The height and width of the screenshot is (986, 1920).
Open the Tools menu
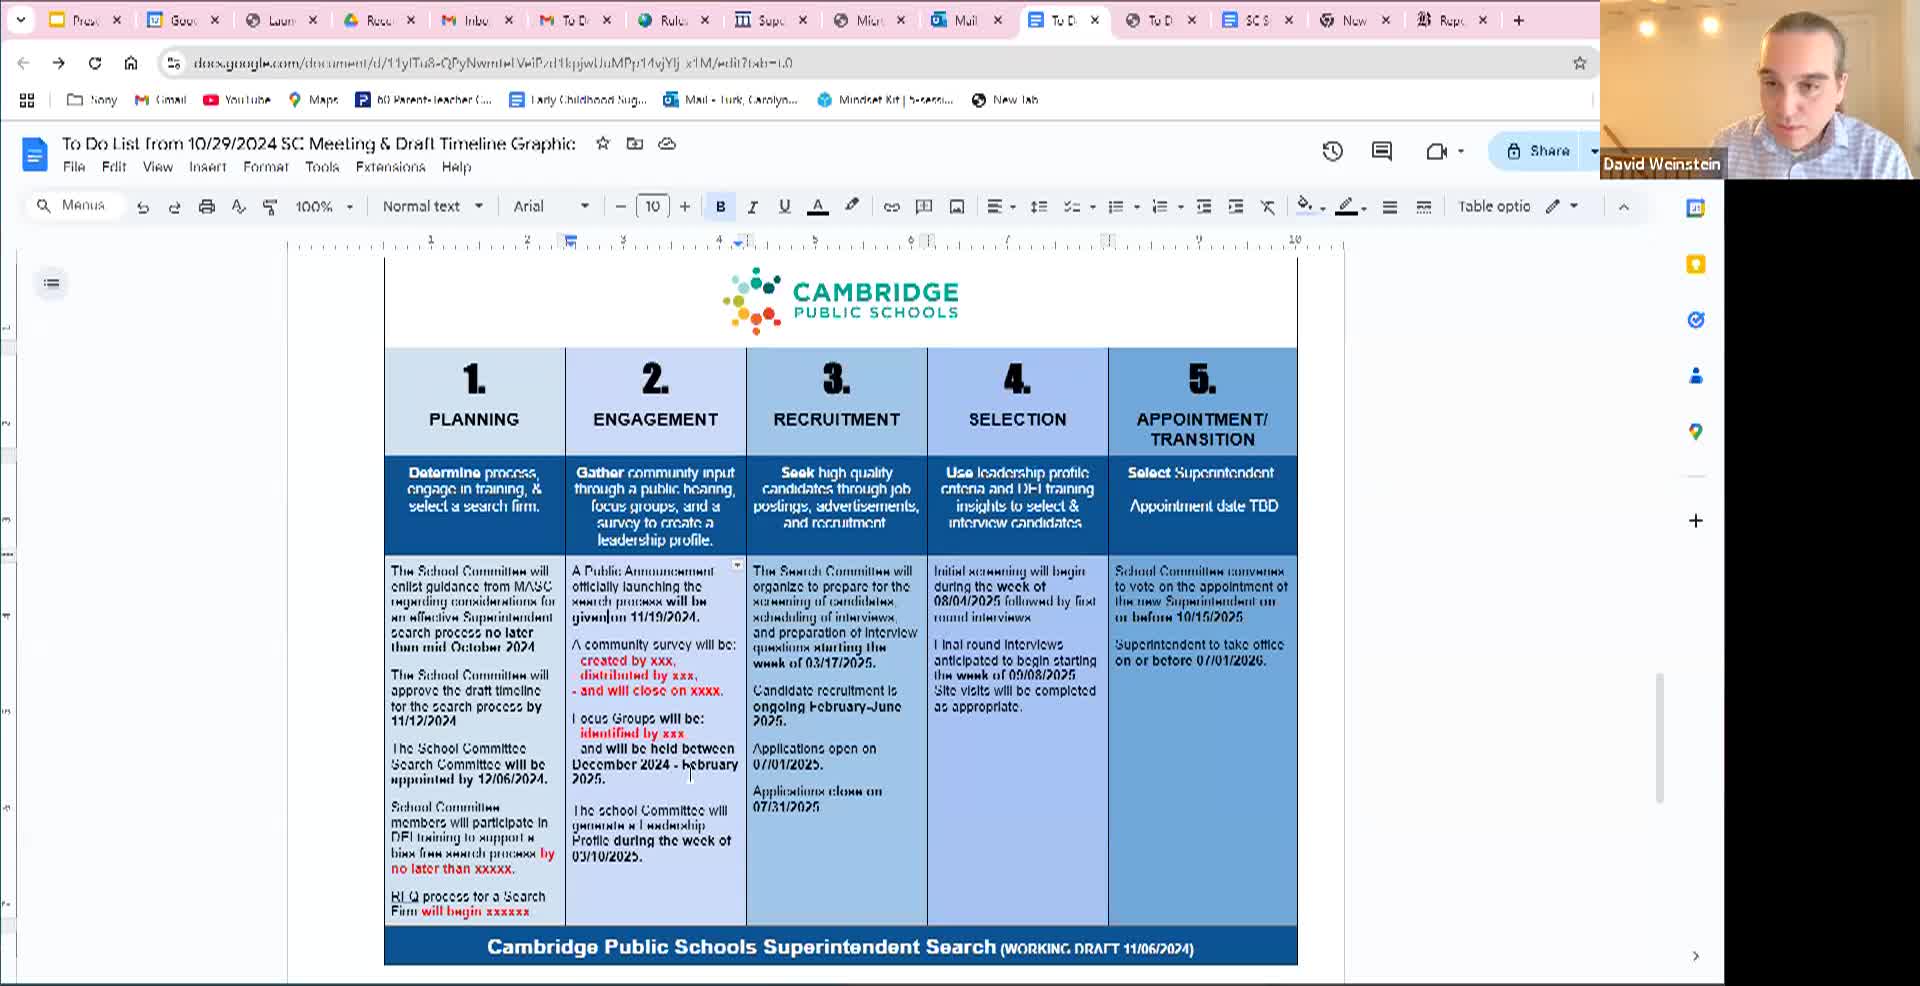pyautogui.click(x=322, y=167)
